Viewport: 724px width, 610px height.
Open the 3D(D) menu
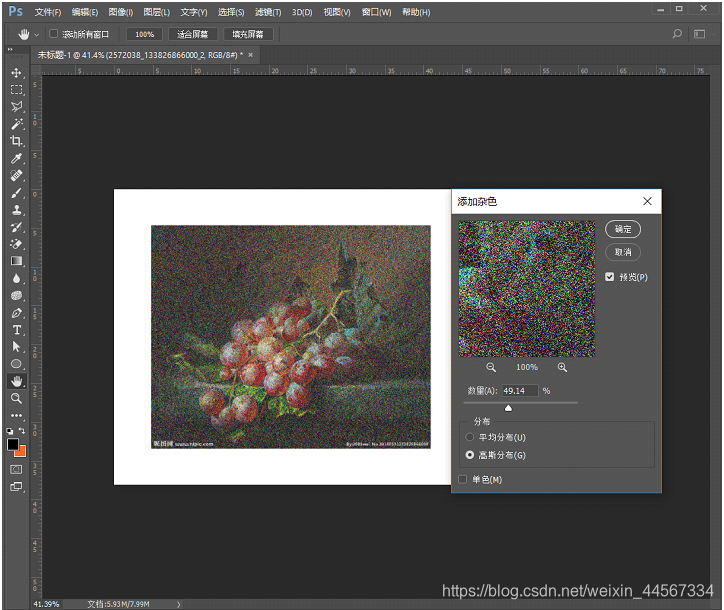point(302,12)
